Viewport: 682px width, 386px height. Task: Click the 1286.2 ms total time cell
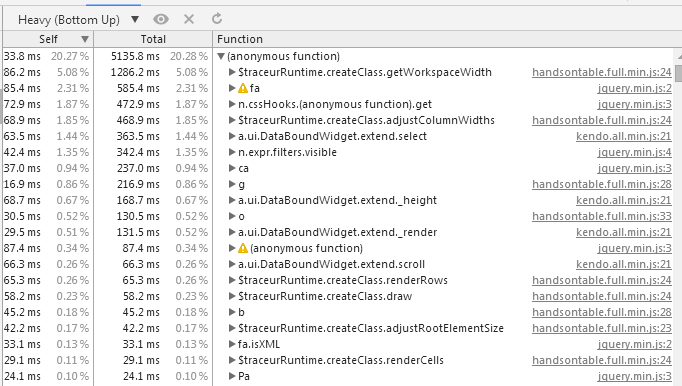pyautogui.click(x=135, y=72)
